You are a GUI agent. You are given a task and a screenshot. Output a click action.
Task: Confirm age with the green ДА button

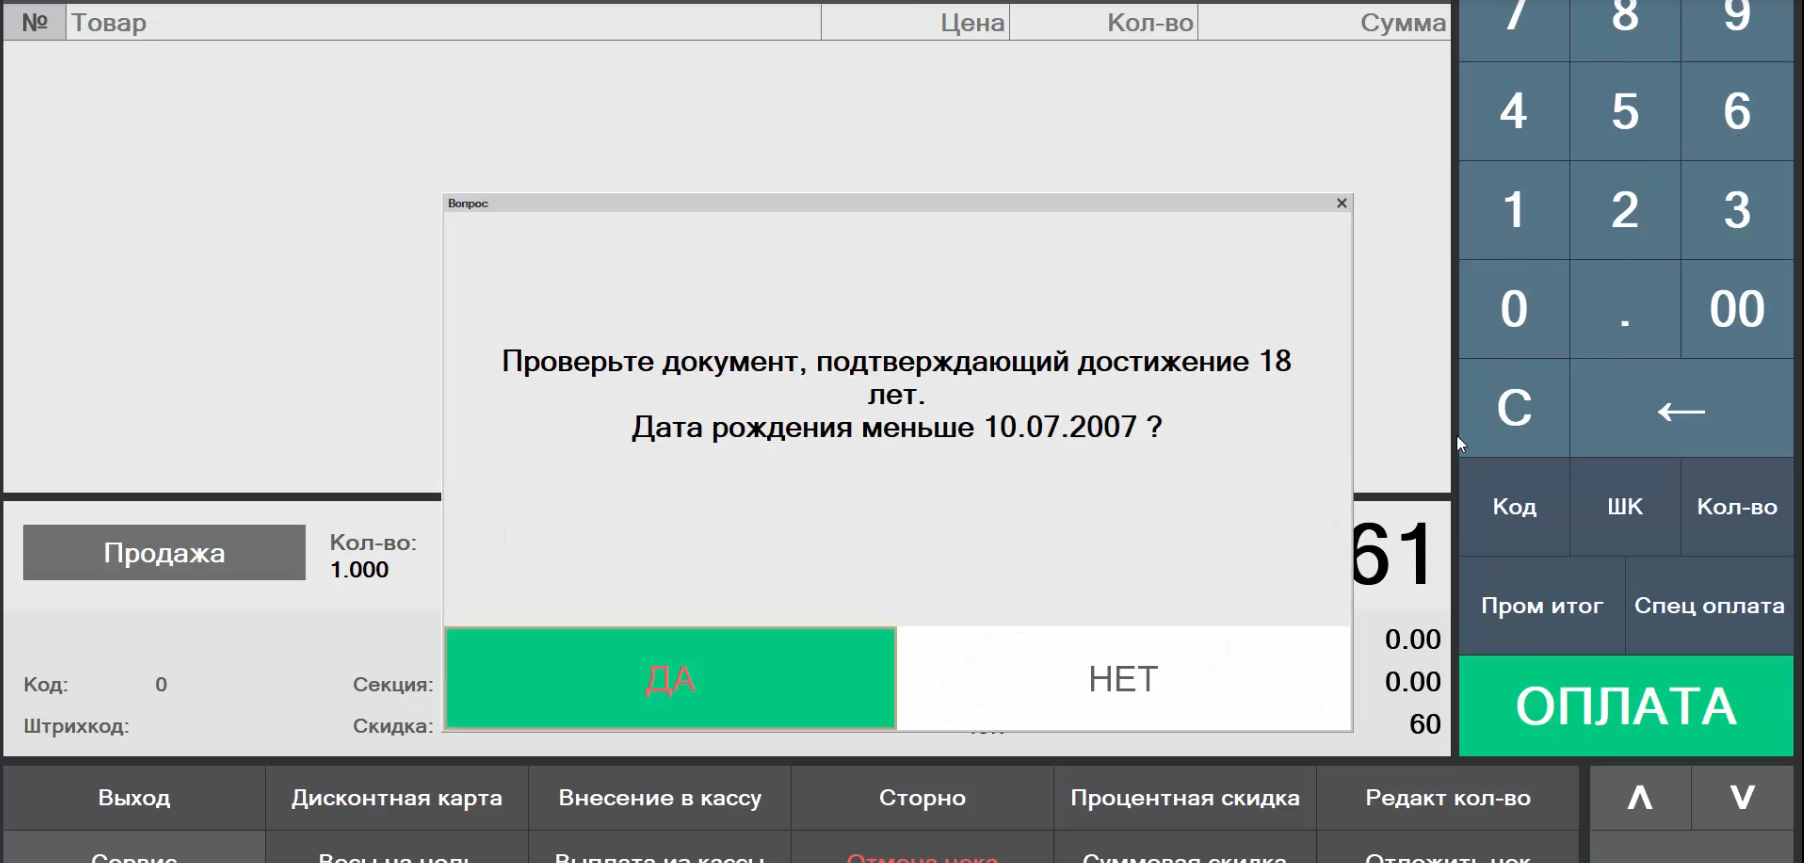(670, 679)
